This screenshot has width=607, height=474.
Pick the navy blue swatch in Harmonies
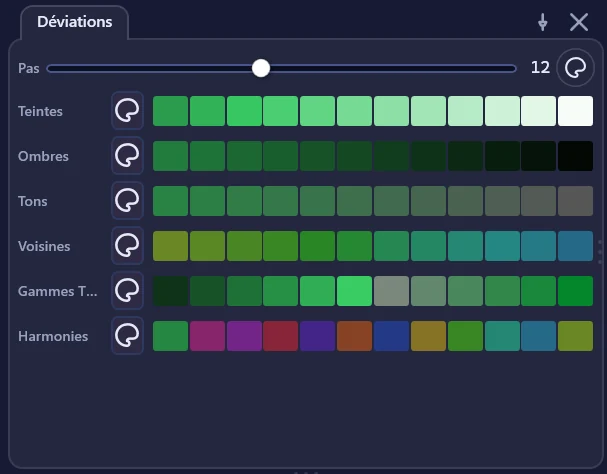click(391, 336)
